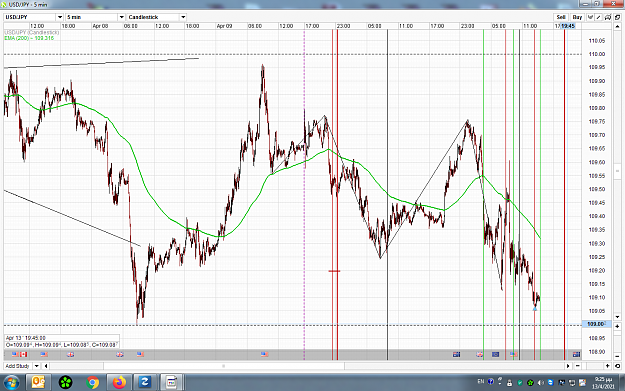Click the Apr 08 date label

(100, 26)
